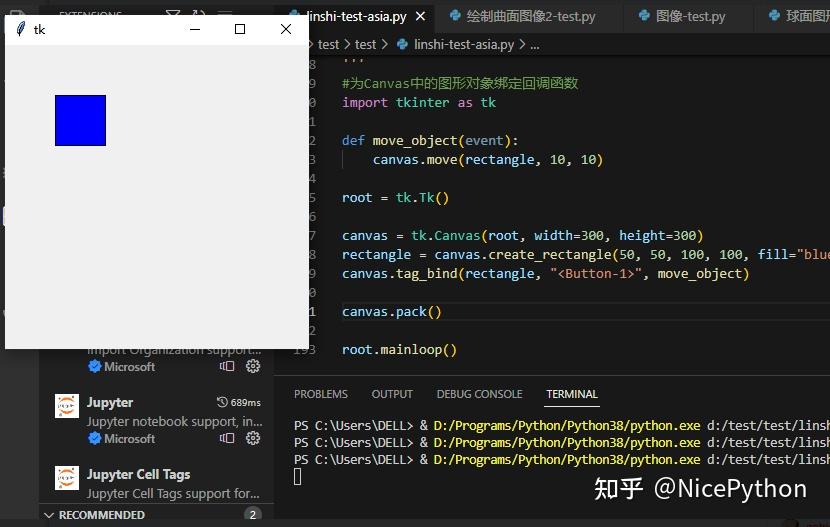The height and width of the screenshot is (527, 830).
Task: Open the DEBUG CONSOLE panel tab
Action: [480, 394]
